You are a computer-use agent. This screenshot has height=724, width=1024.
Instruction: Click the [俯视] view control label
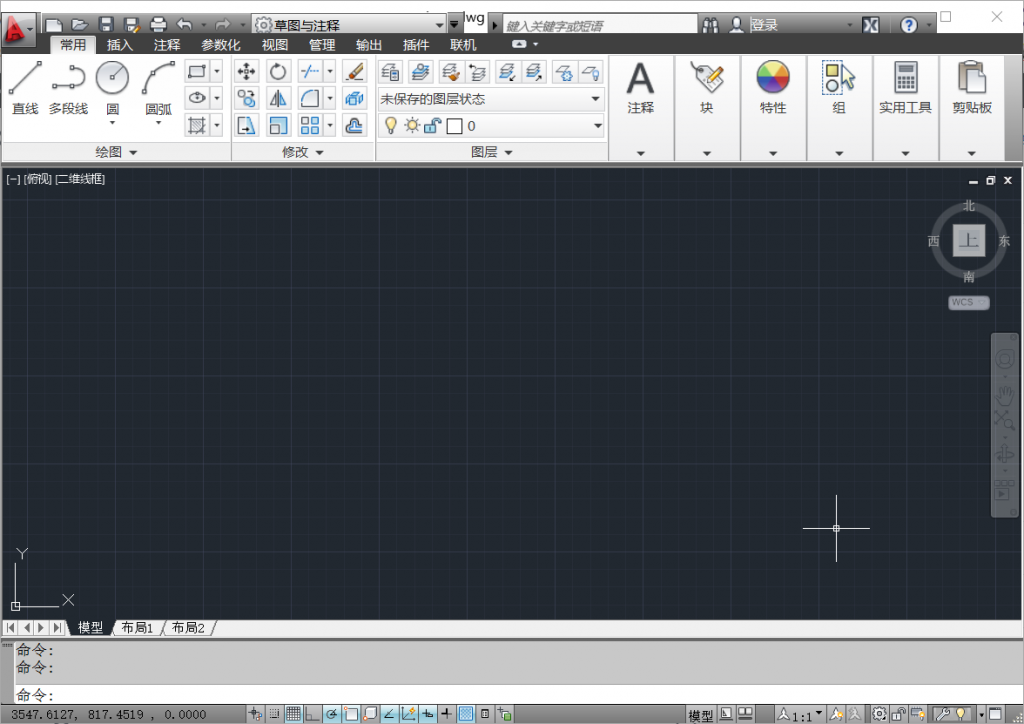pyautogui.click(x=38, y=179)
